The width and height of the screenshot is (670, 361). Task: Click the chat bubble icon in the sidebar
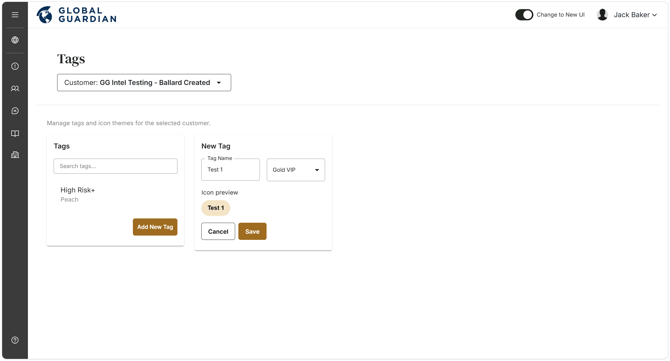pos(15,111)
